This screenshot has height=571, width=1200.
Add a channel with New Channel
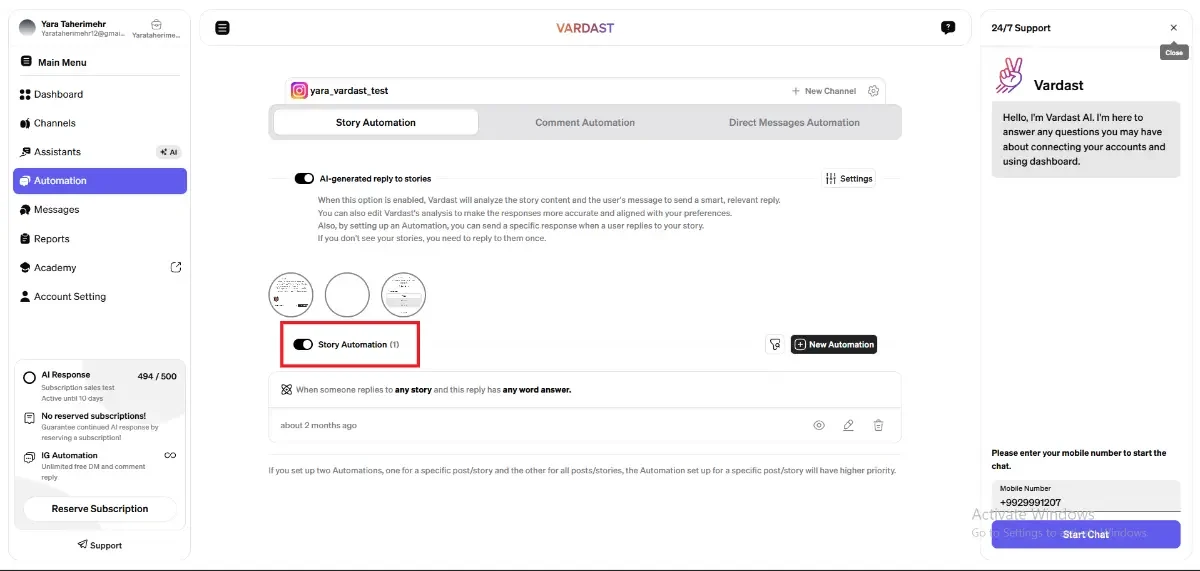(824, 91)
